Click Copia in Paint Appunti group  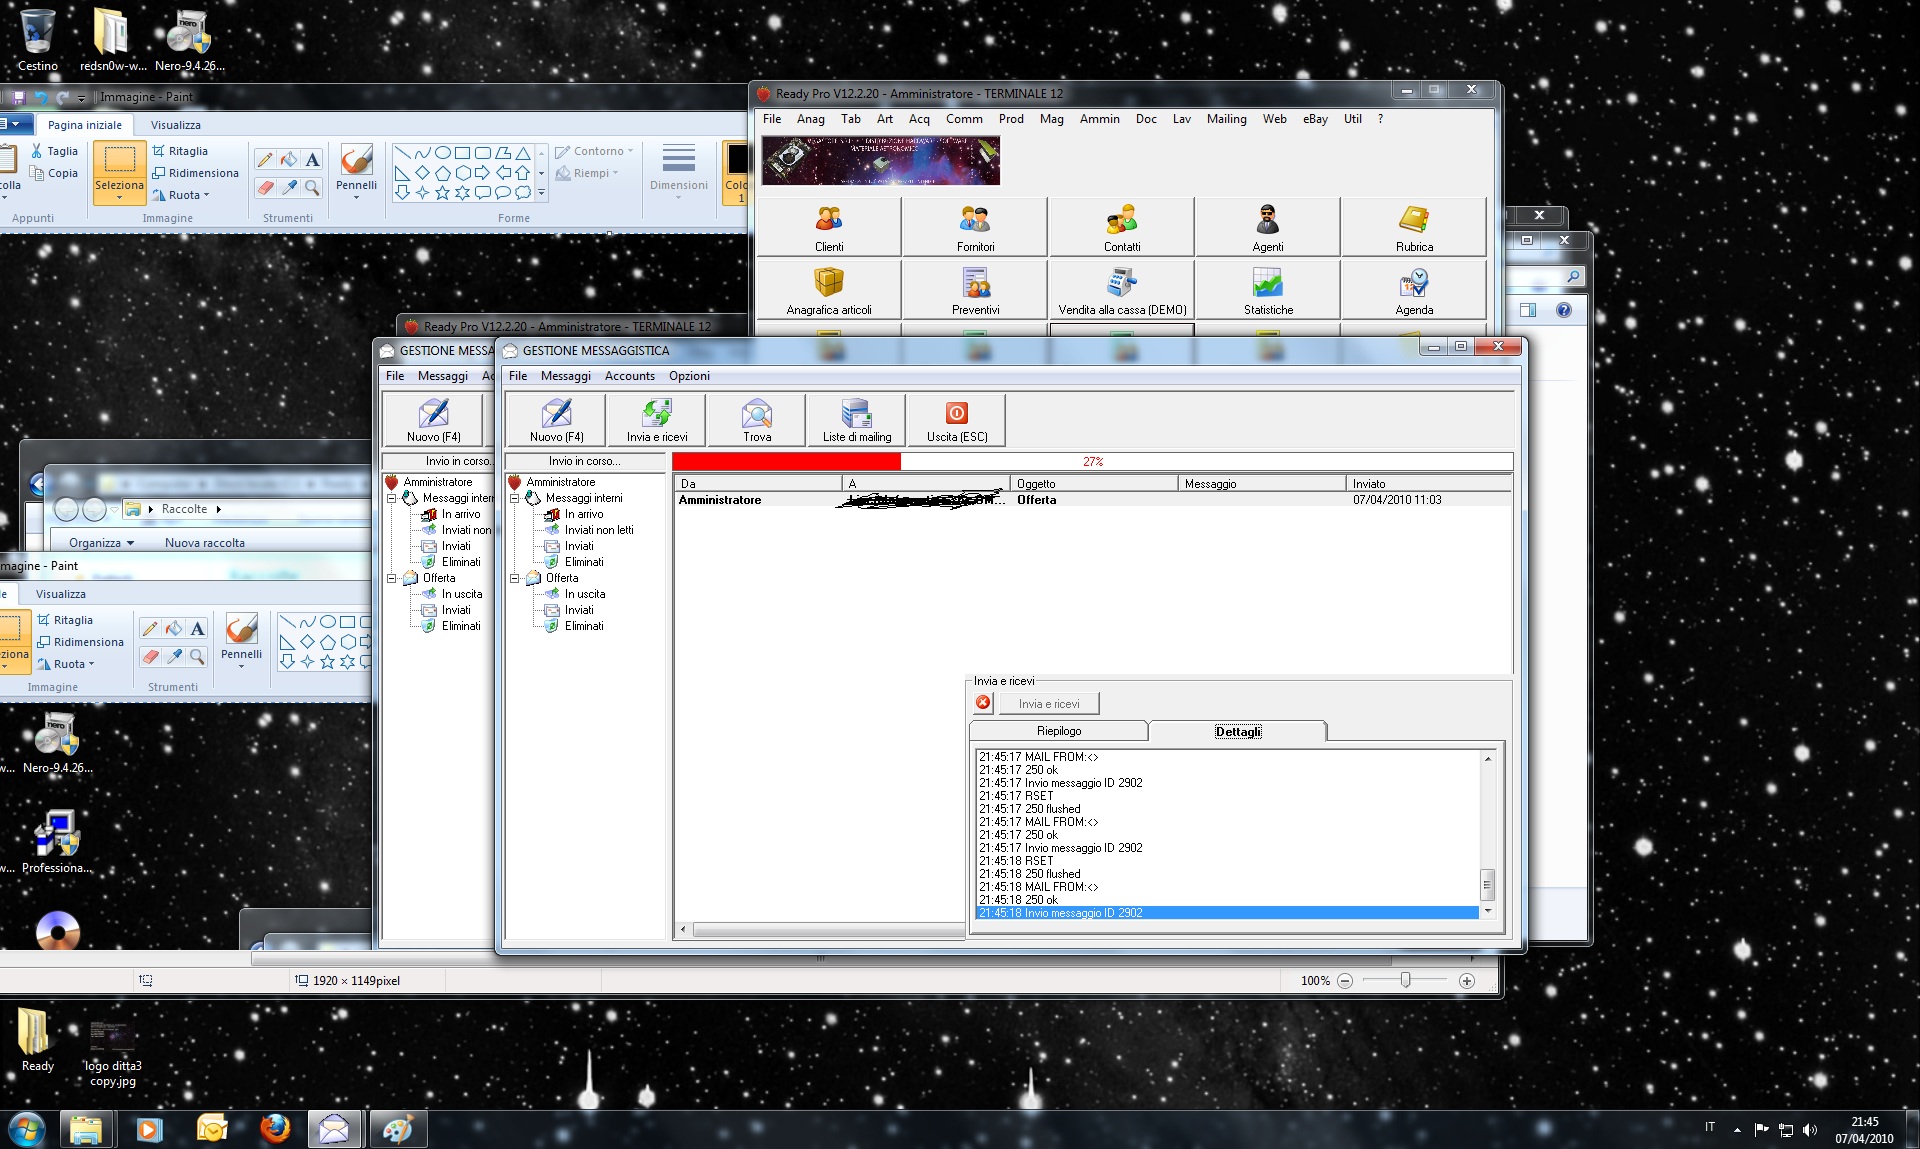point(54,173)
